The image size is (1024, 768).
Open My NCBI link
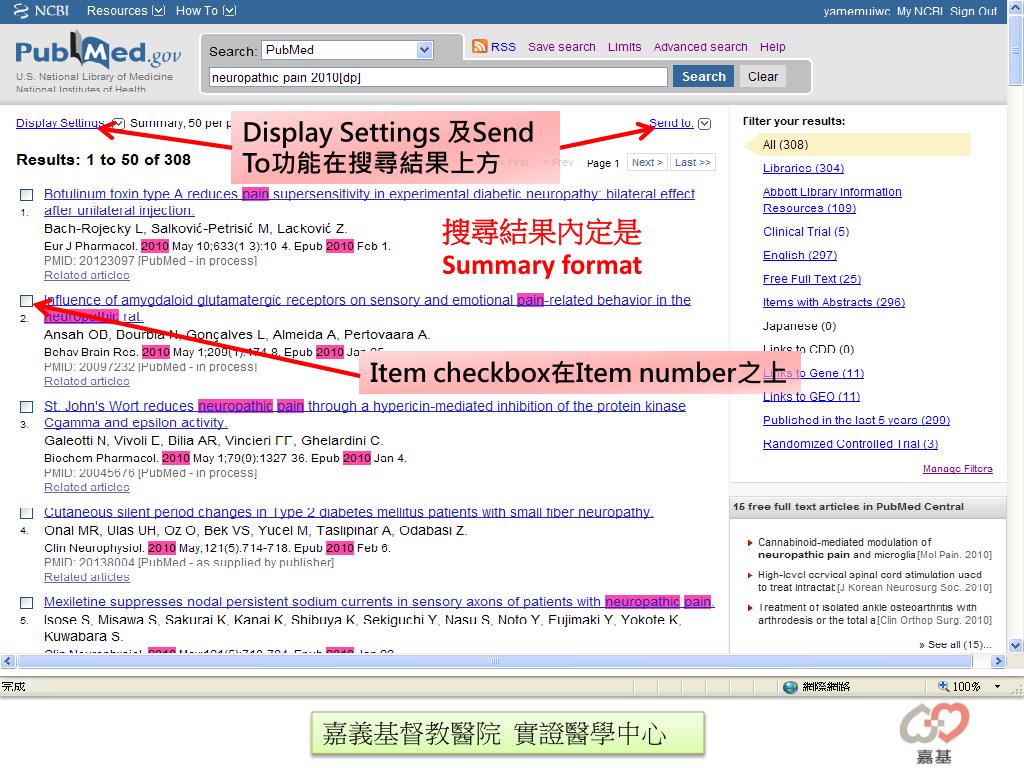920,11
